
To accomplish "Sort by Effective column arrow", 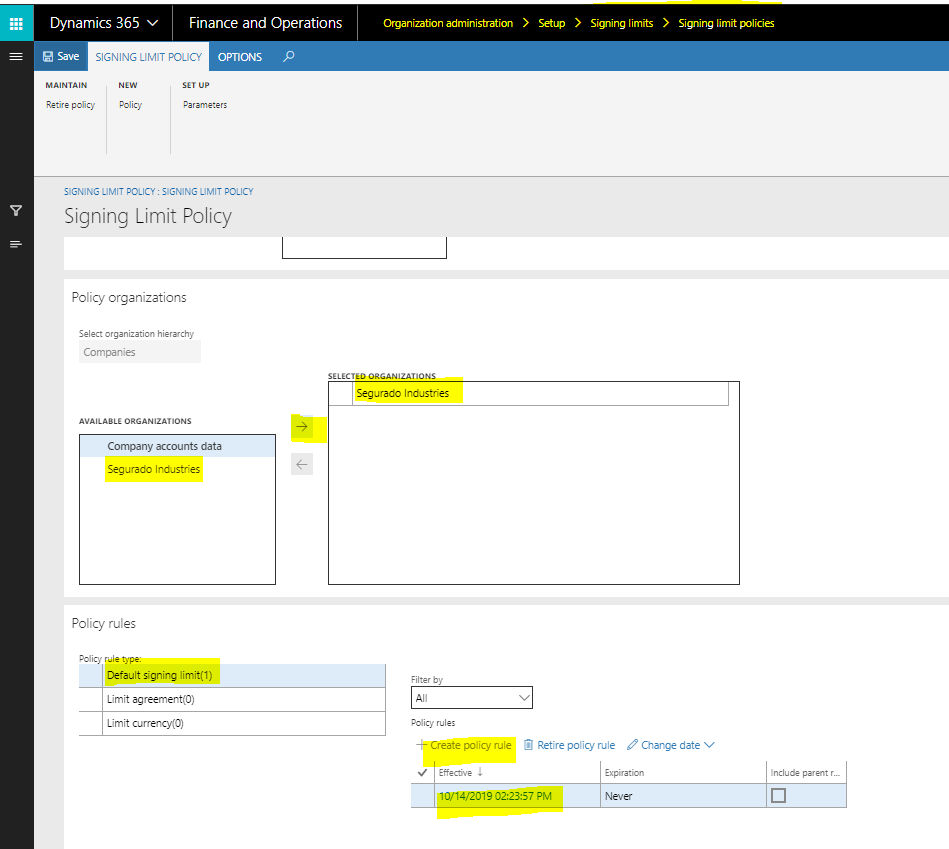I will (480, 772).
